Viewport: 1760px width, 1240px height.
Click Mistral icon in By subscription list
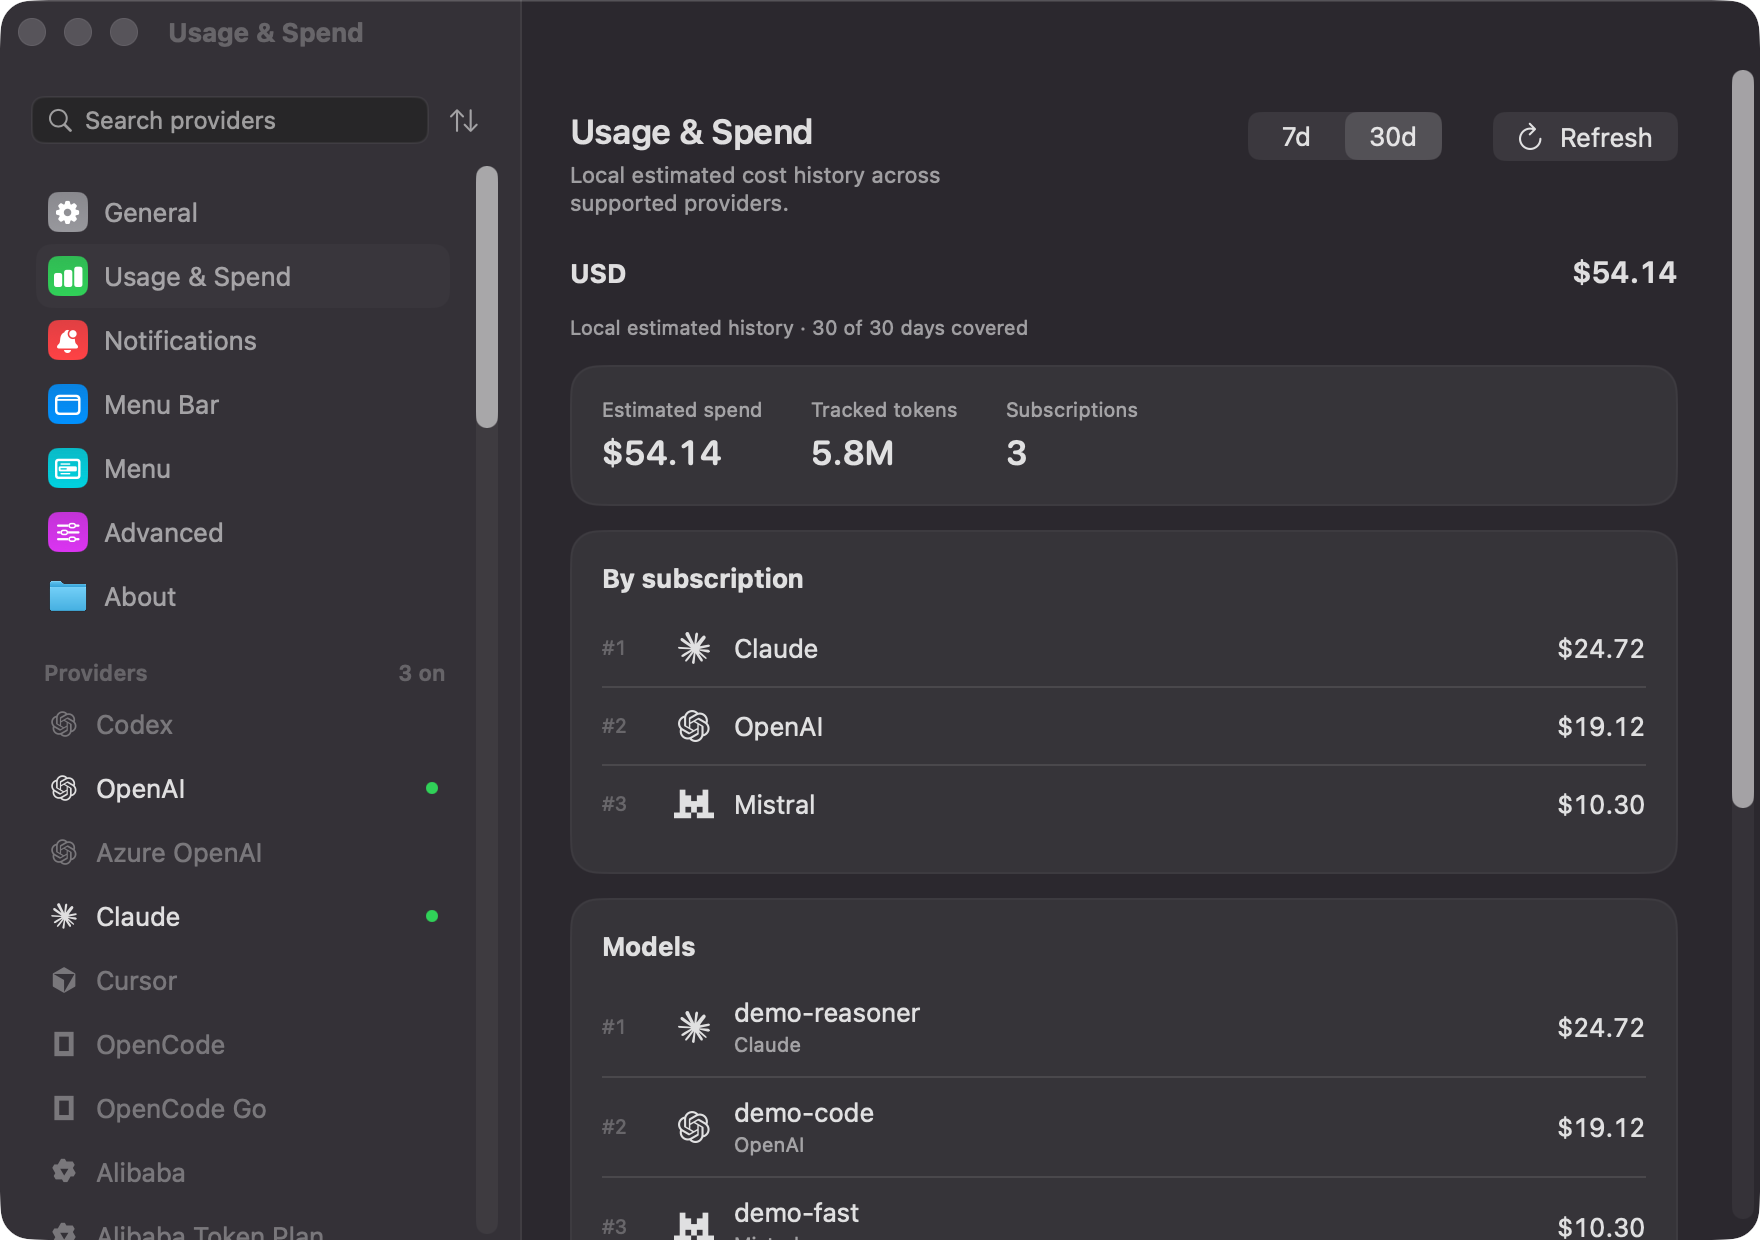point(694,804)
